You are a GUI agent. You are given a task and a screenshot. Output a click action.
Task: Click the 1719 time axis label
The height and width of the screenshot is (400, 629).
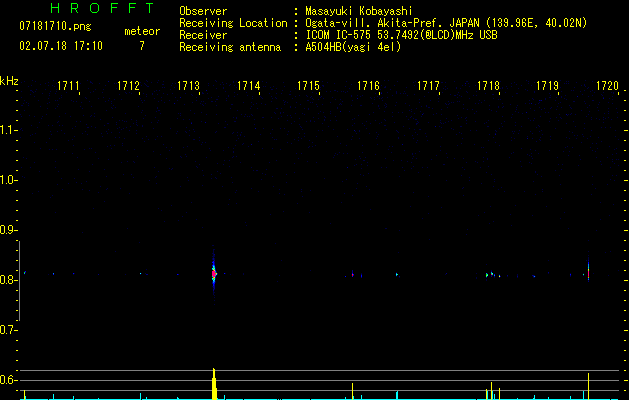(548, 85)
